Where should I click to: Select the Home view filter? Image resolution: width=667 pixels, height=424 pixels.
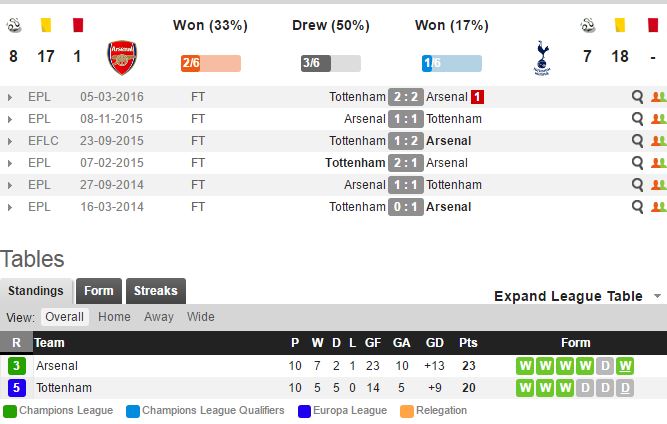(114, 317)
